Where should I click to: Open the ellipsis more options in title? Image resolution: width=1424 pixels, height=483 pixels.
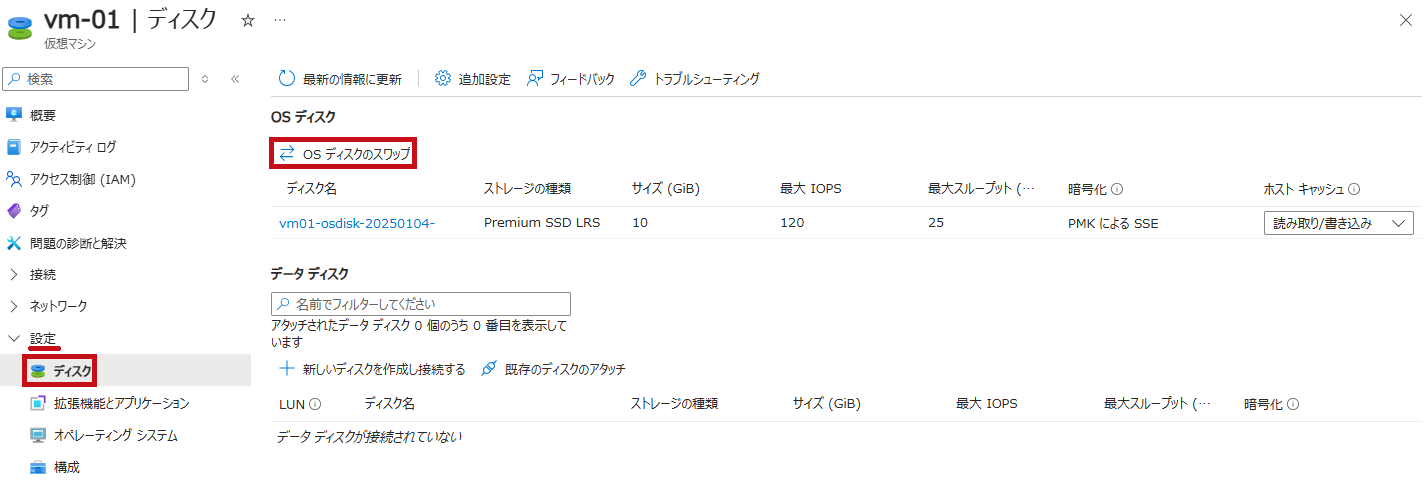280,20
